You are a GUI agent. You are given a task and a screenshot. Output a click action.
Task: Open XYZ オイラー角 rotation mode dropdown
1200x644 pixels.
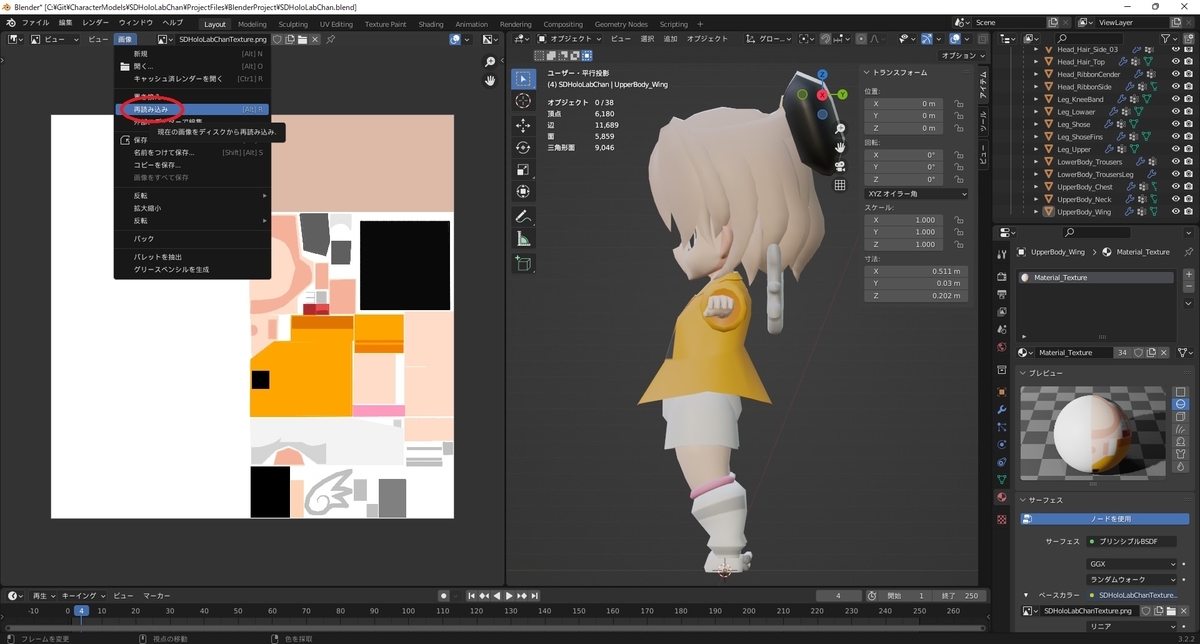point(915,193)
